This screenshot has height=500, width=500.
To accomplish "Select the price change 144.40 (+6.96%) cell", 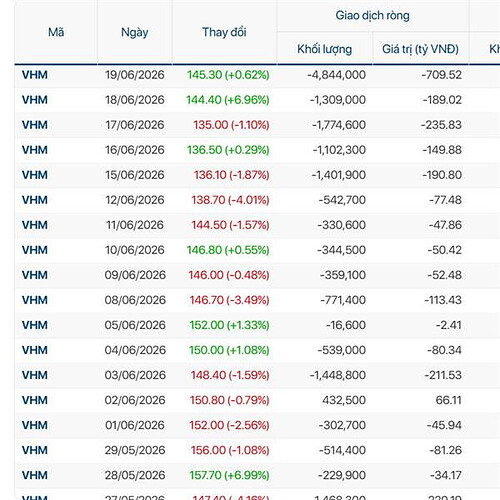I will 228,100.
